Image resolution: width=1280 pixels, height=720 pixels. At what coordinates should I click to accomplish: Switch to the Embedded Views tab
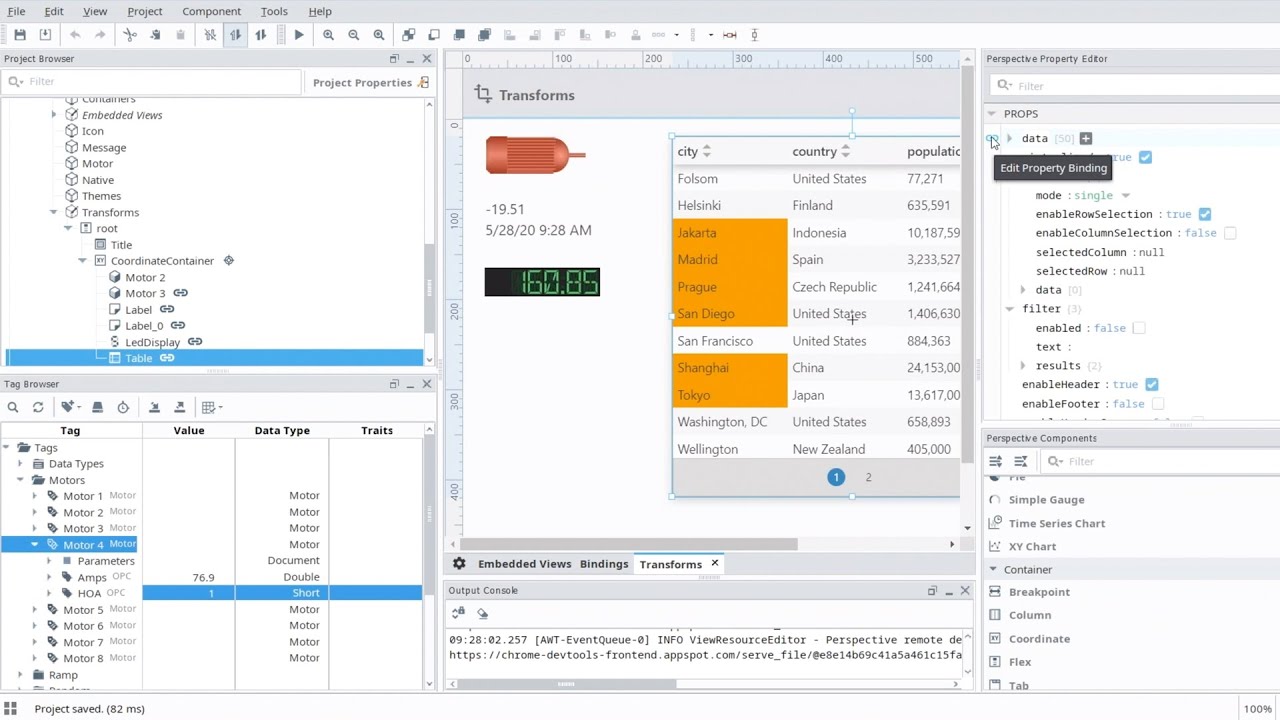[524, 564]
